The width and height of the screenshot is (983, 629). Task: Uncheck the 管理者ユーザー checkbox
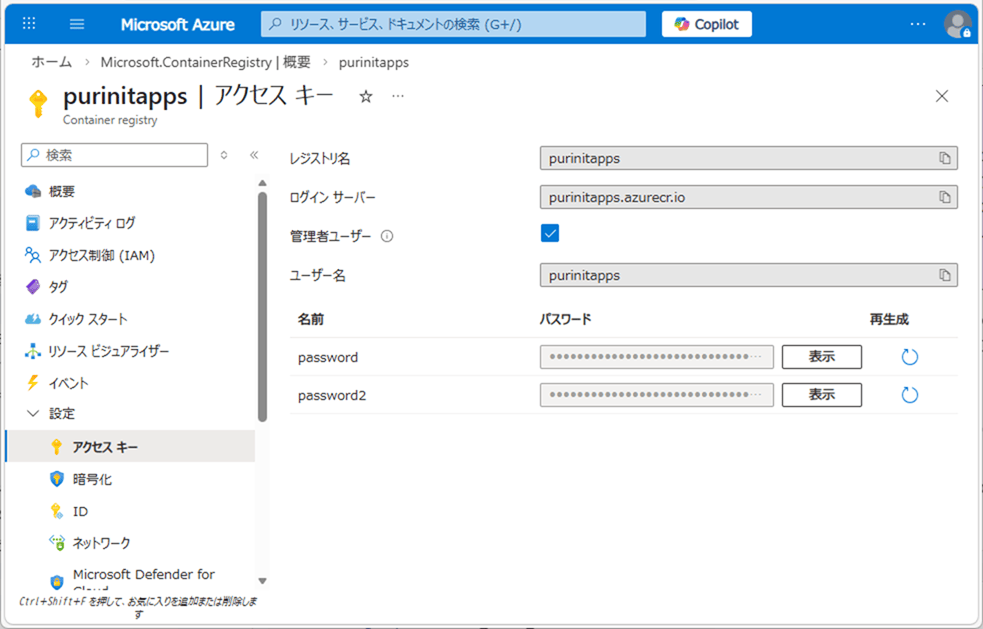pyautogui.click(x=550, y=234)
